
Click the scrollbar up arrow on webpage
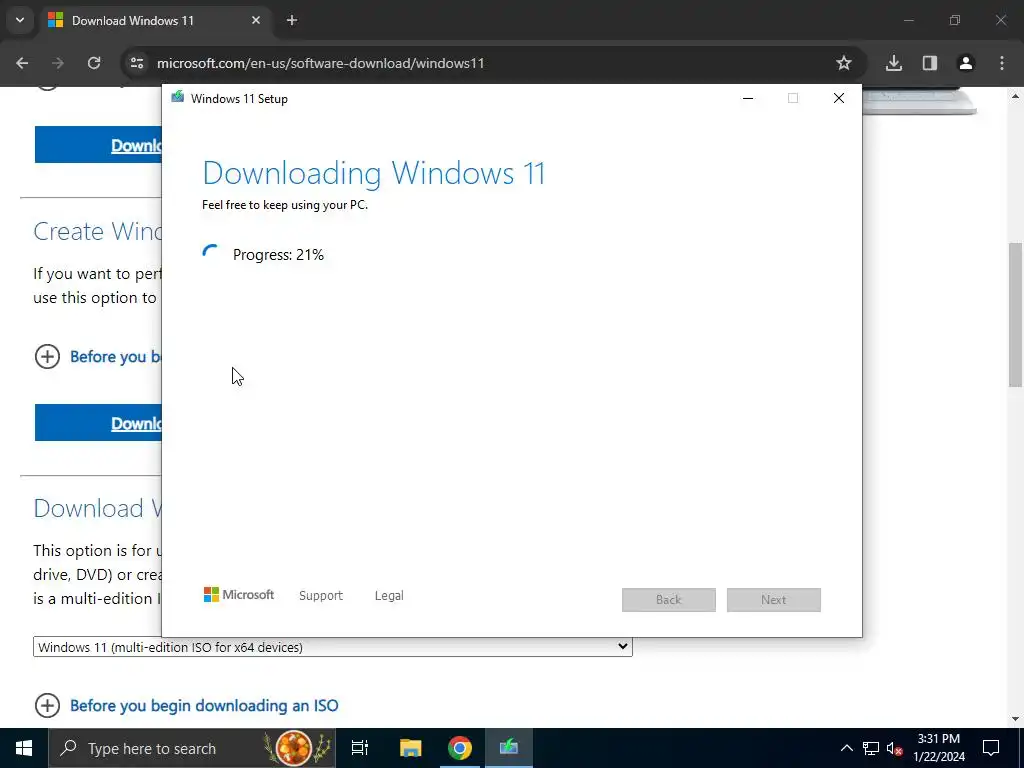click(x=1016, y=97)
